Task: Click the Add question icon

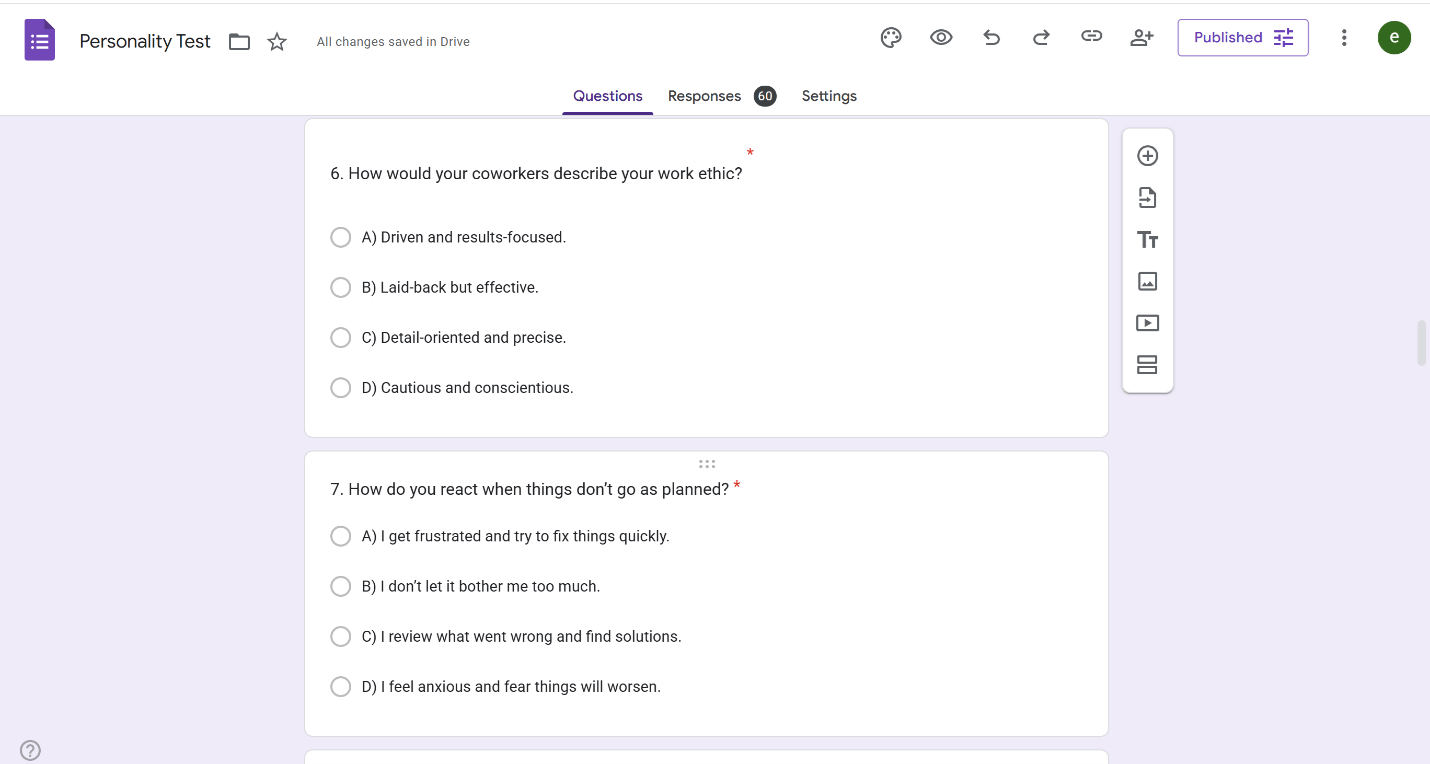Action: pos(1147,156)
